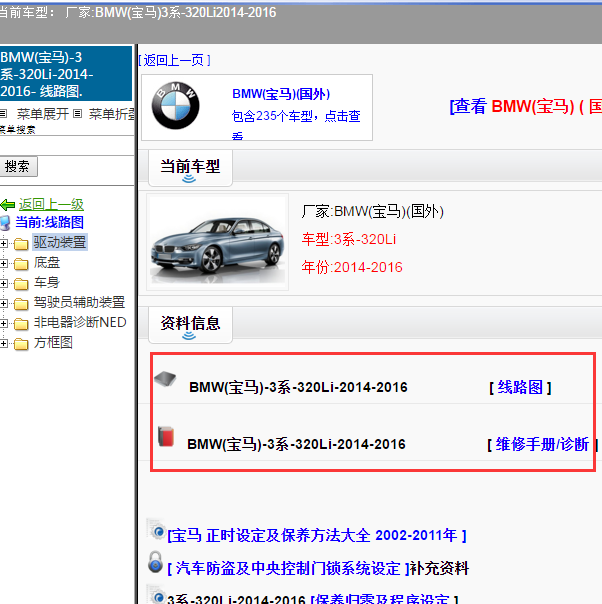Viewport: 602px width, 604px height.
Task: Click 当前车型 header bar text
Action: 190,166
